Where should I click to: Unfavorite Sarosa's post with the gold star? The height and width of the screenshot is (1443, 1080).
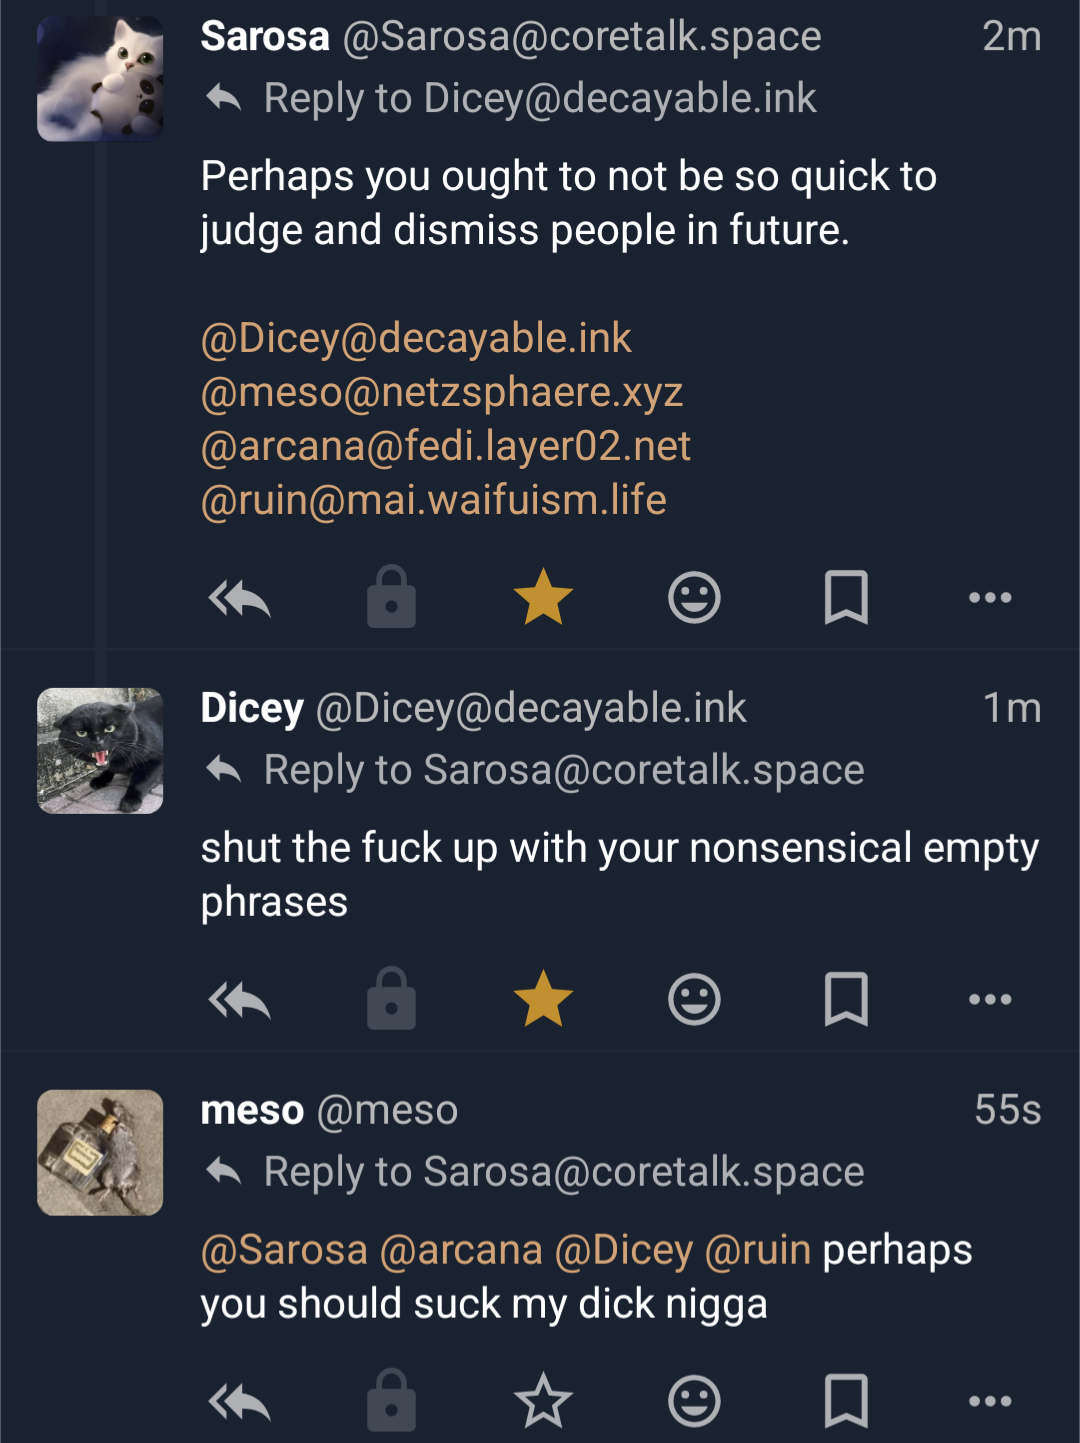click(543, 597)
